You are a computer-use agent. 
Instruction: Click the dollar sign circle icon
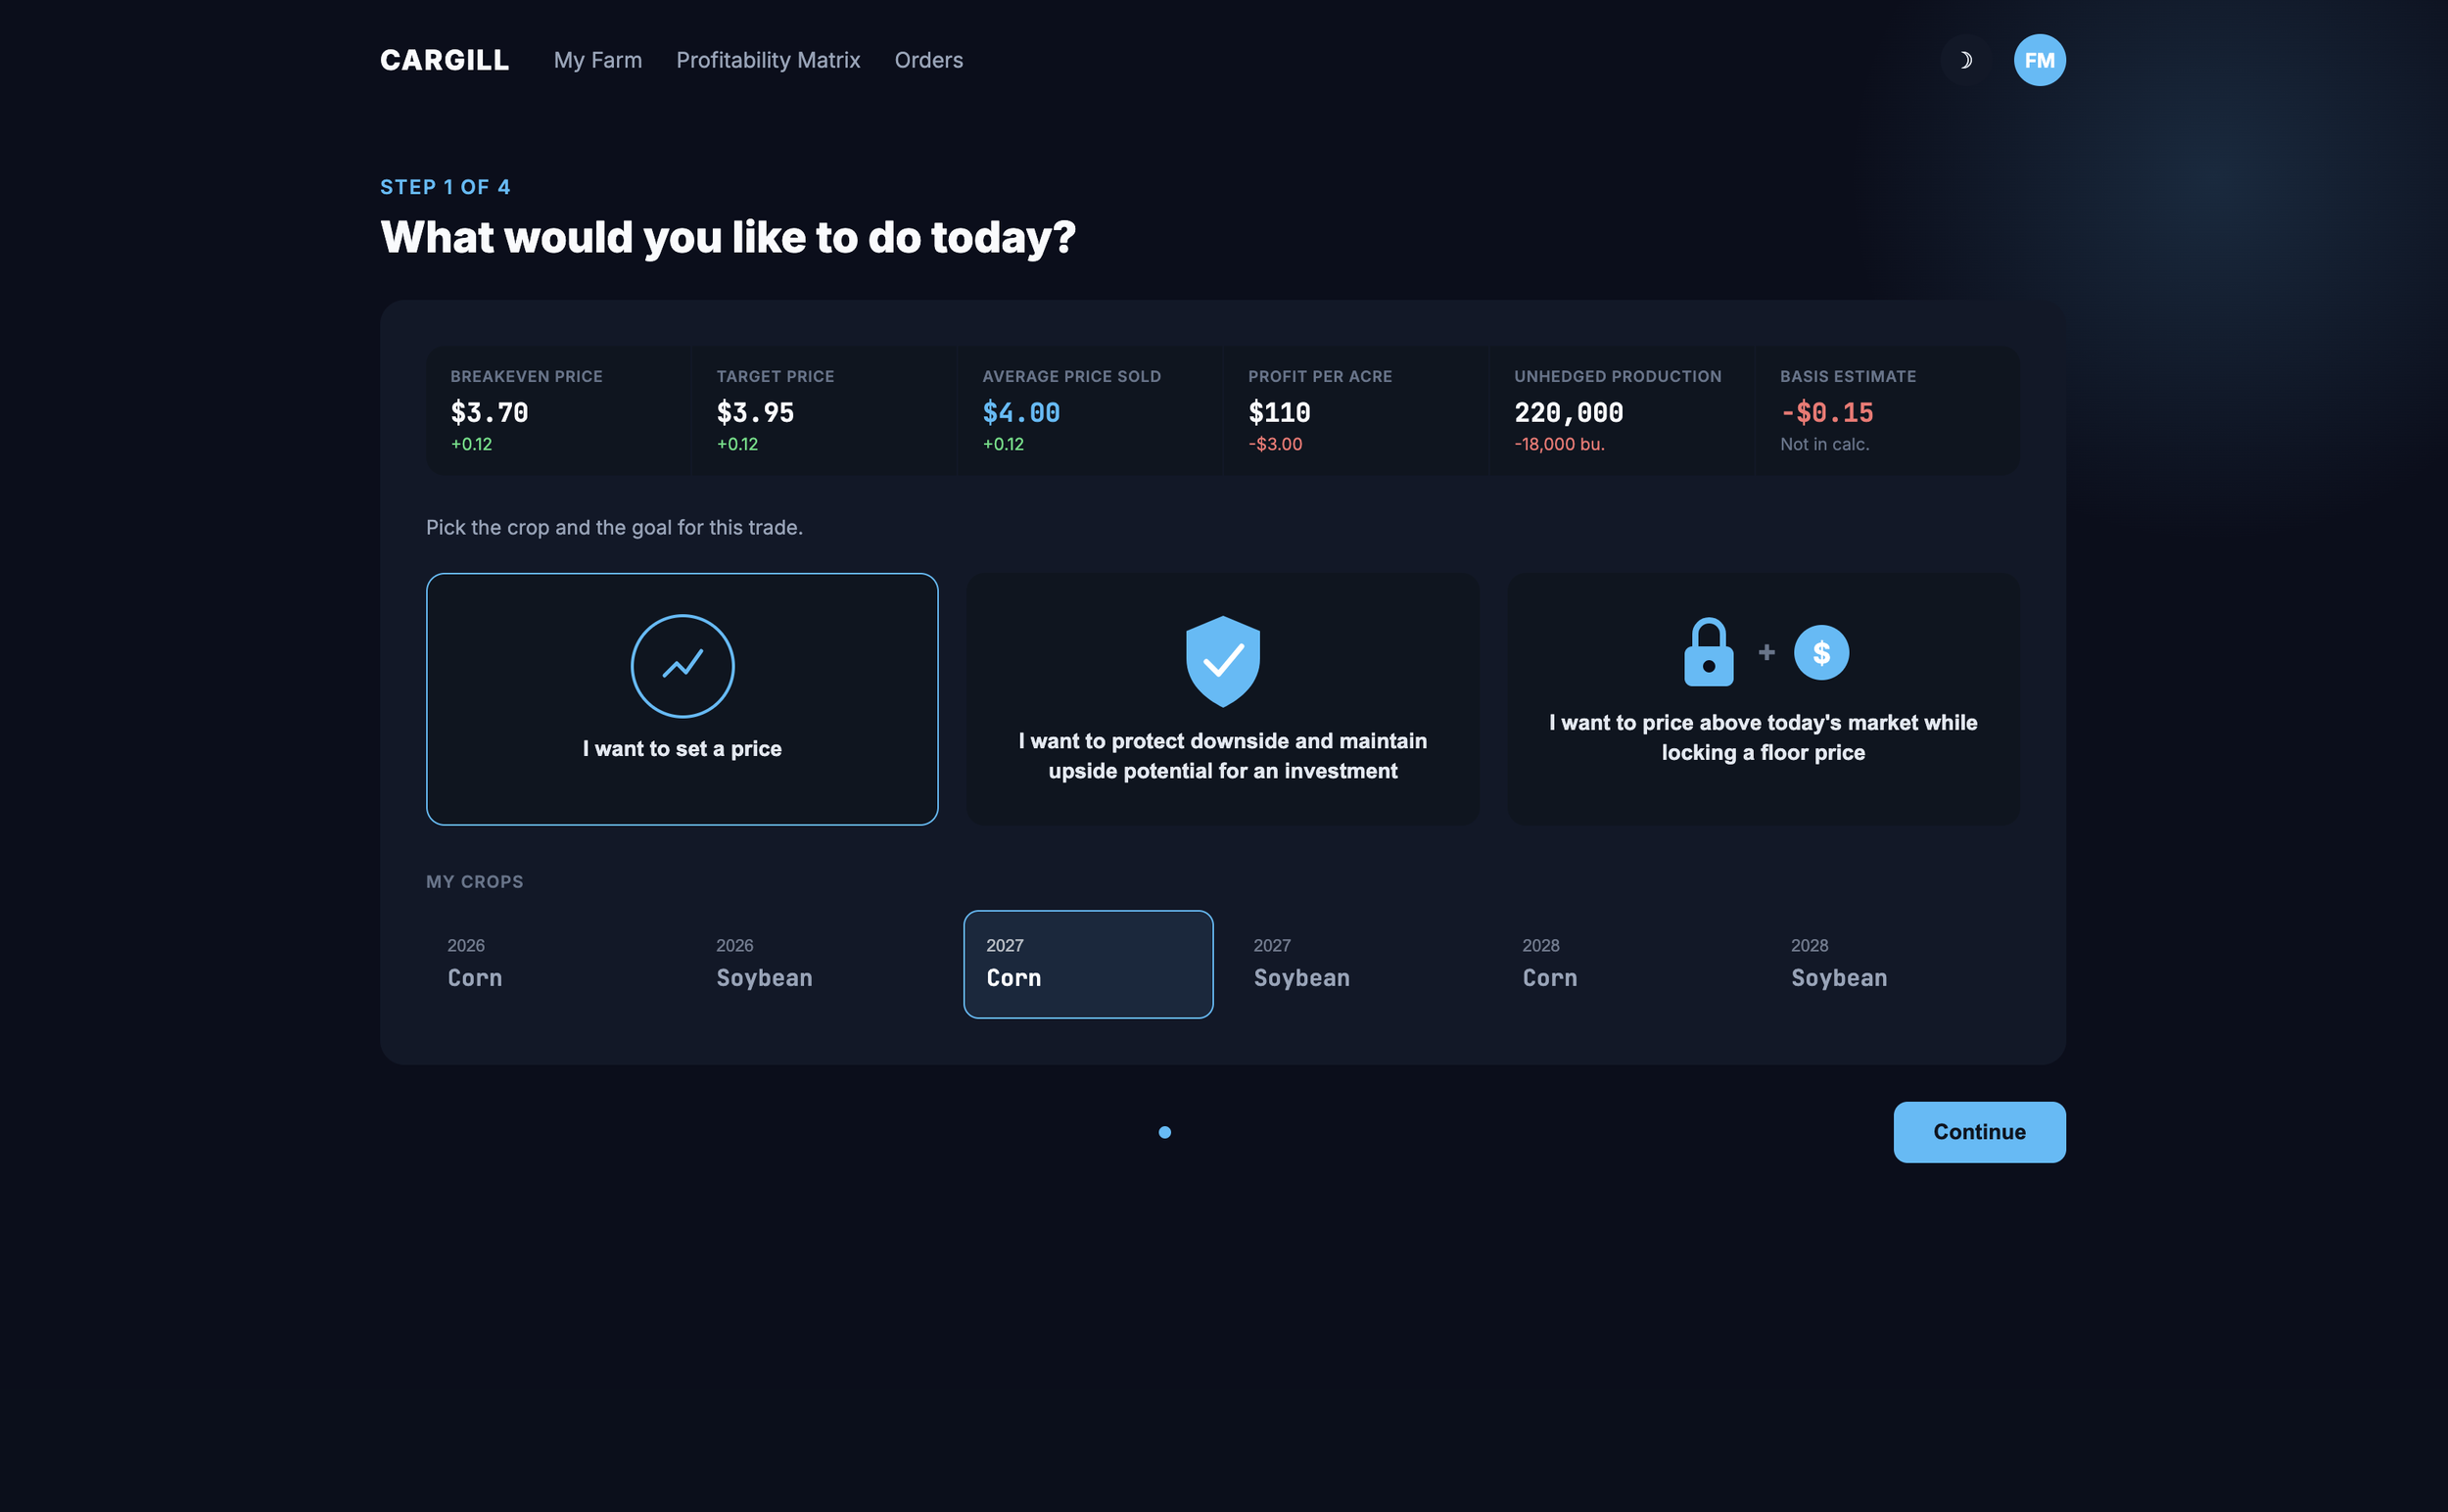[x=1821, y=653]
